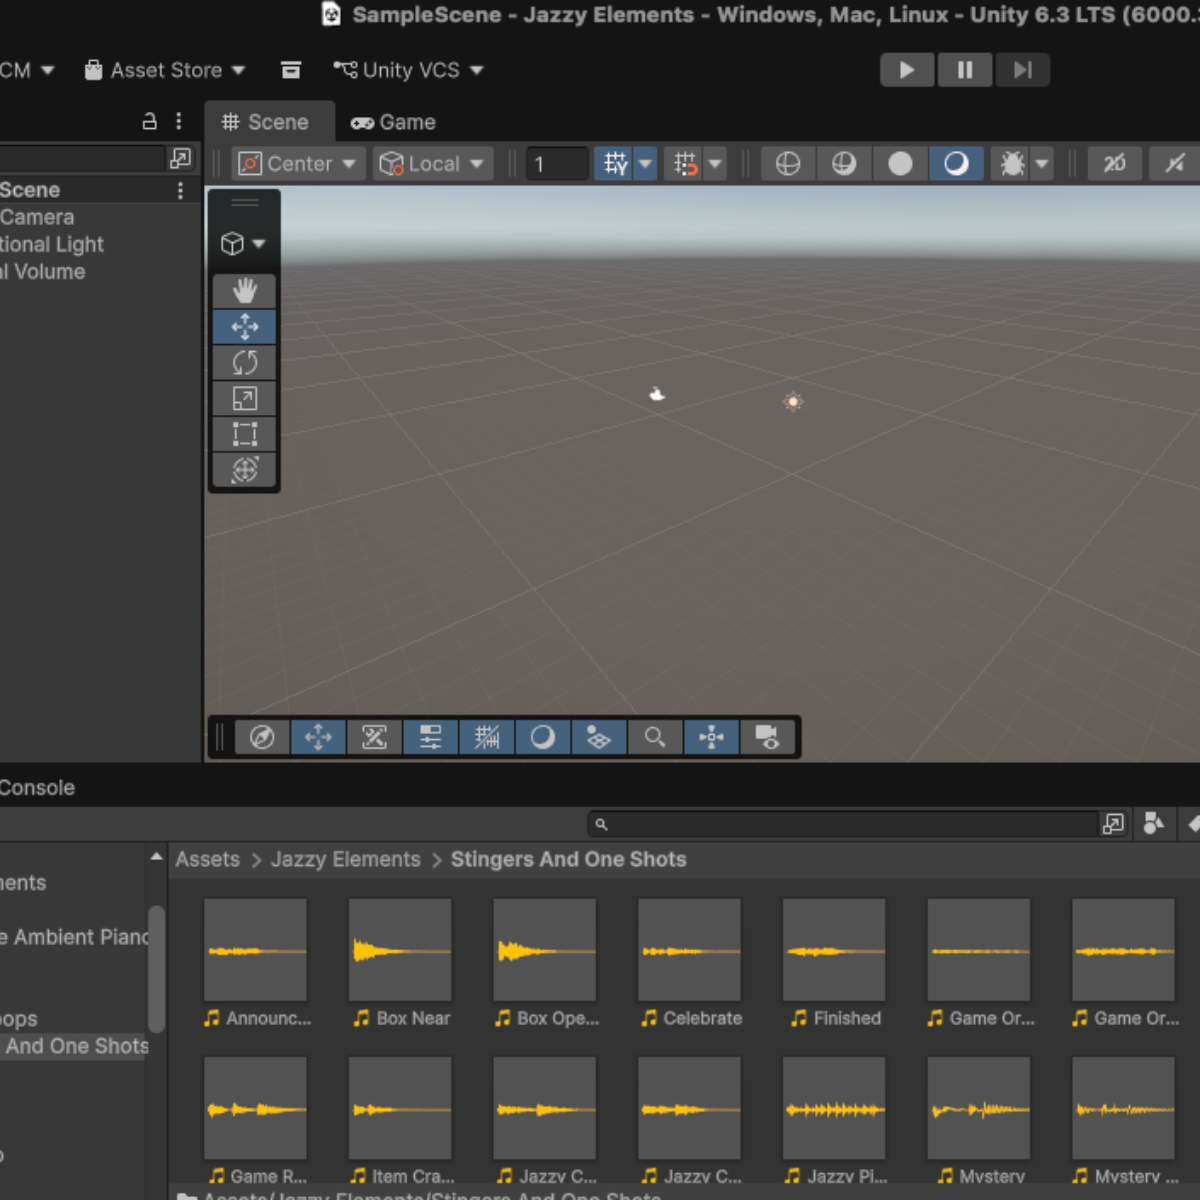This screenshot has height=1200, width=1200.
Task: Select the combined Transform tool
Action: (245, 470)
